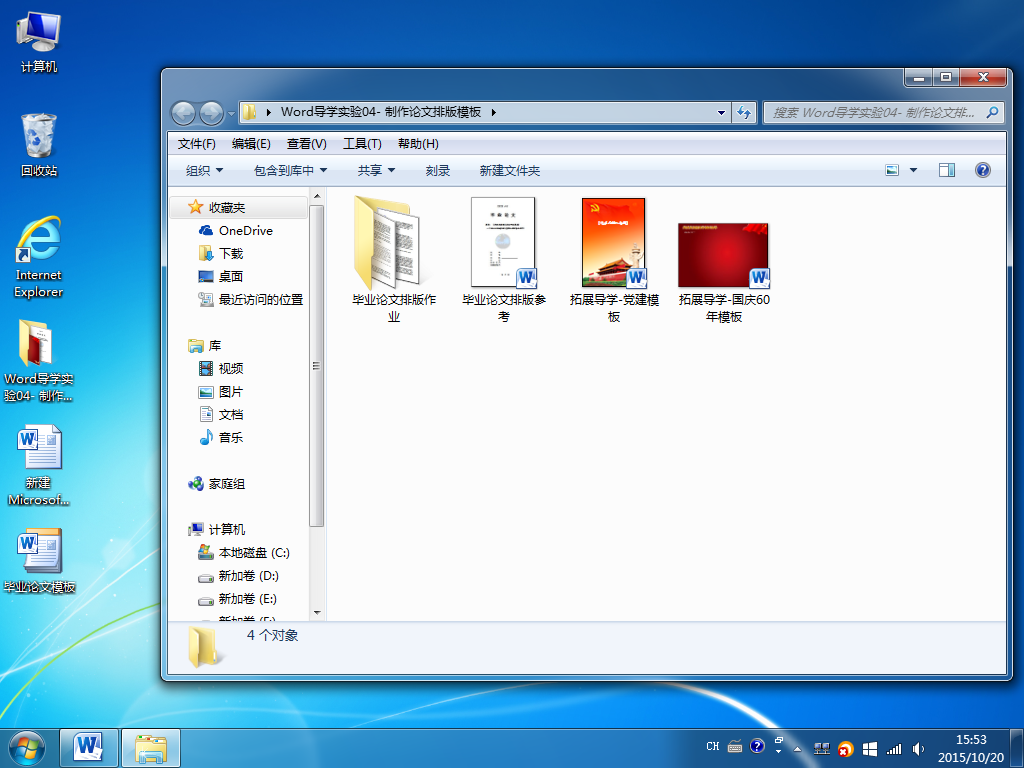Screen dimensions: 1024x768
Task: Select the 拓展导学-党建模板 document
Action: 614,260
